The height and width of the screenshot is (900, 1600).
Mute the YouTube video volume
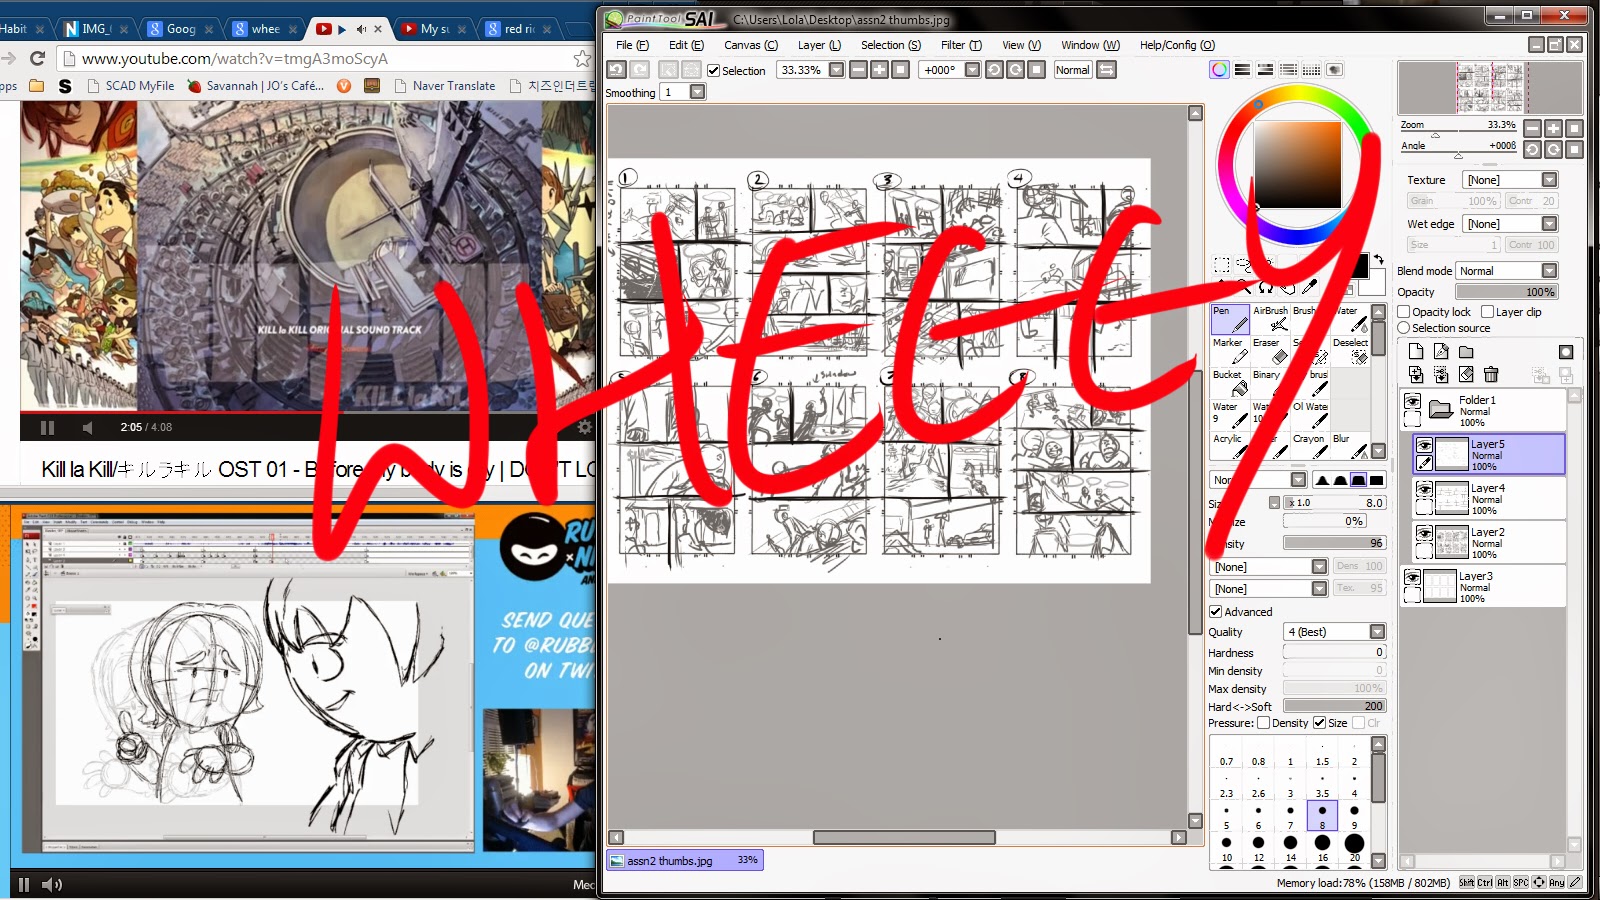coord(88,427)
